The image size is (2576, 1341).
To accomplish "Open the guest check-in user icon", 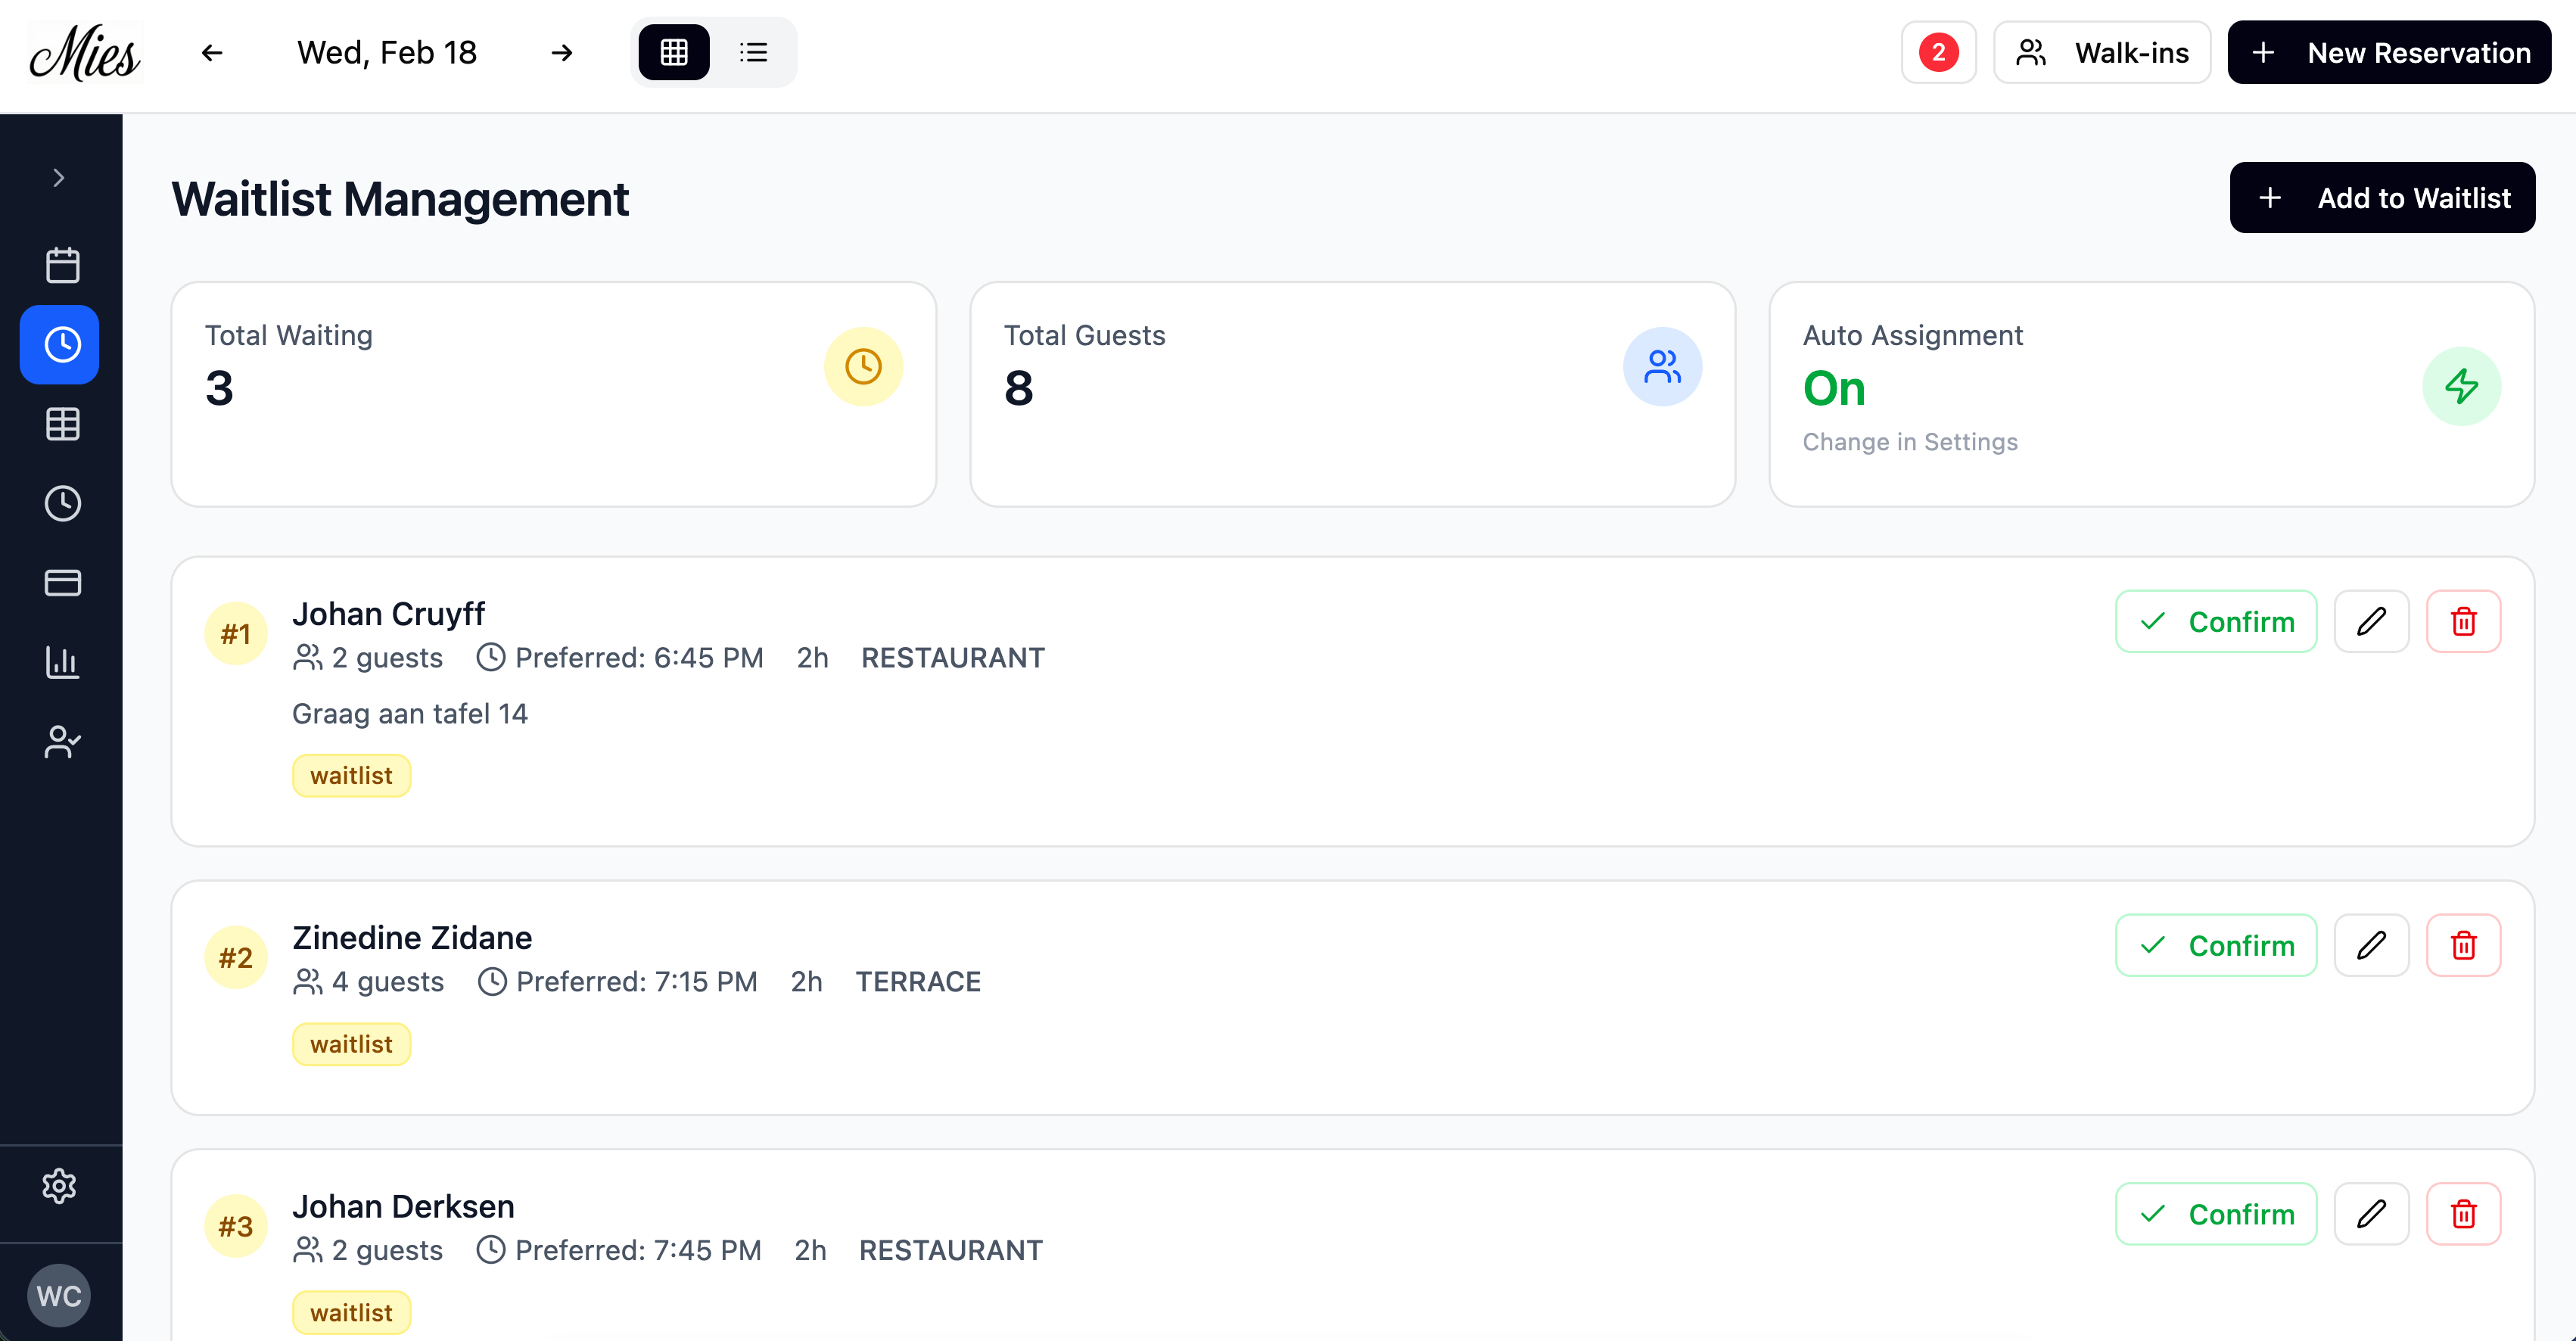I will [62, 741].
